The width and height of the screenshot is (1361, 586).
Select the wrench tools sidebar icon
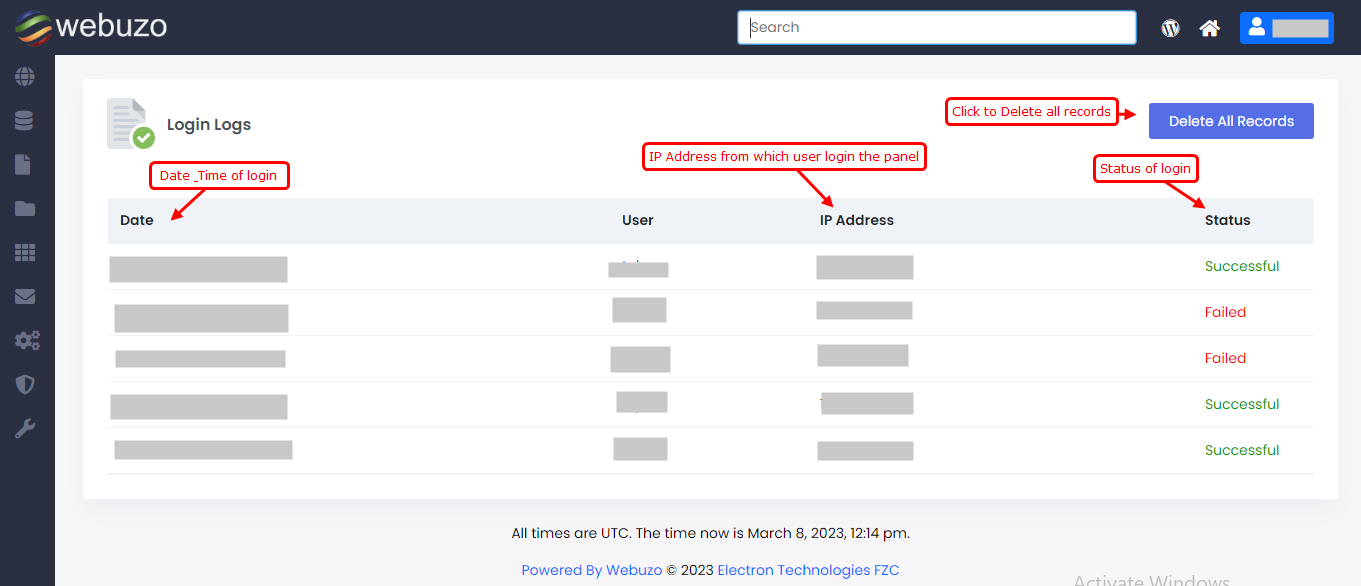(25, 429)
